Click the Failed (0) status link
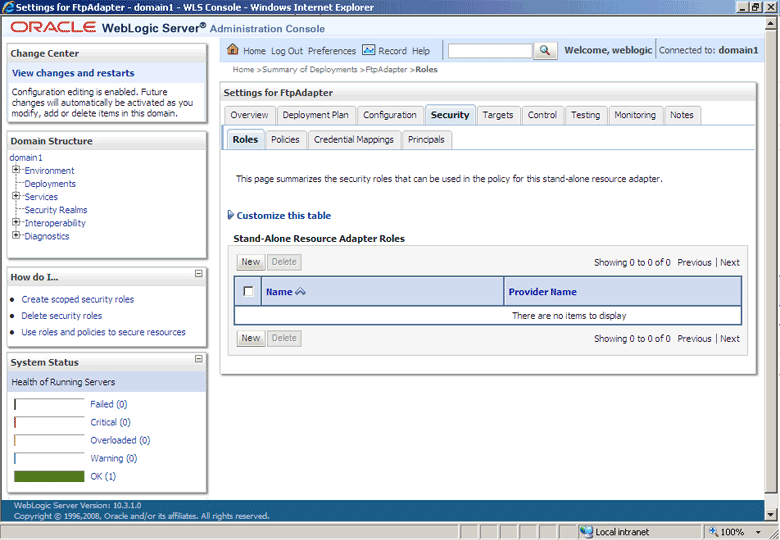Image resolution: width=780 pixels, height=540 pixels. click(108, 404)
